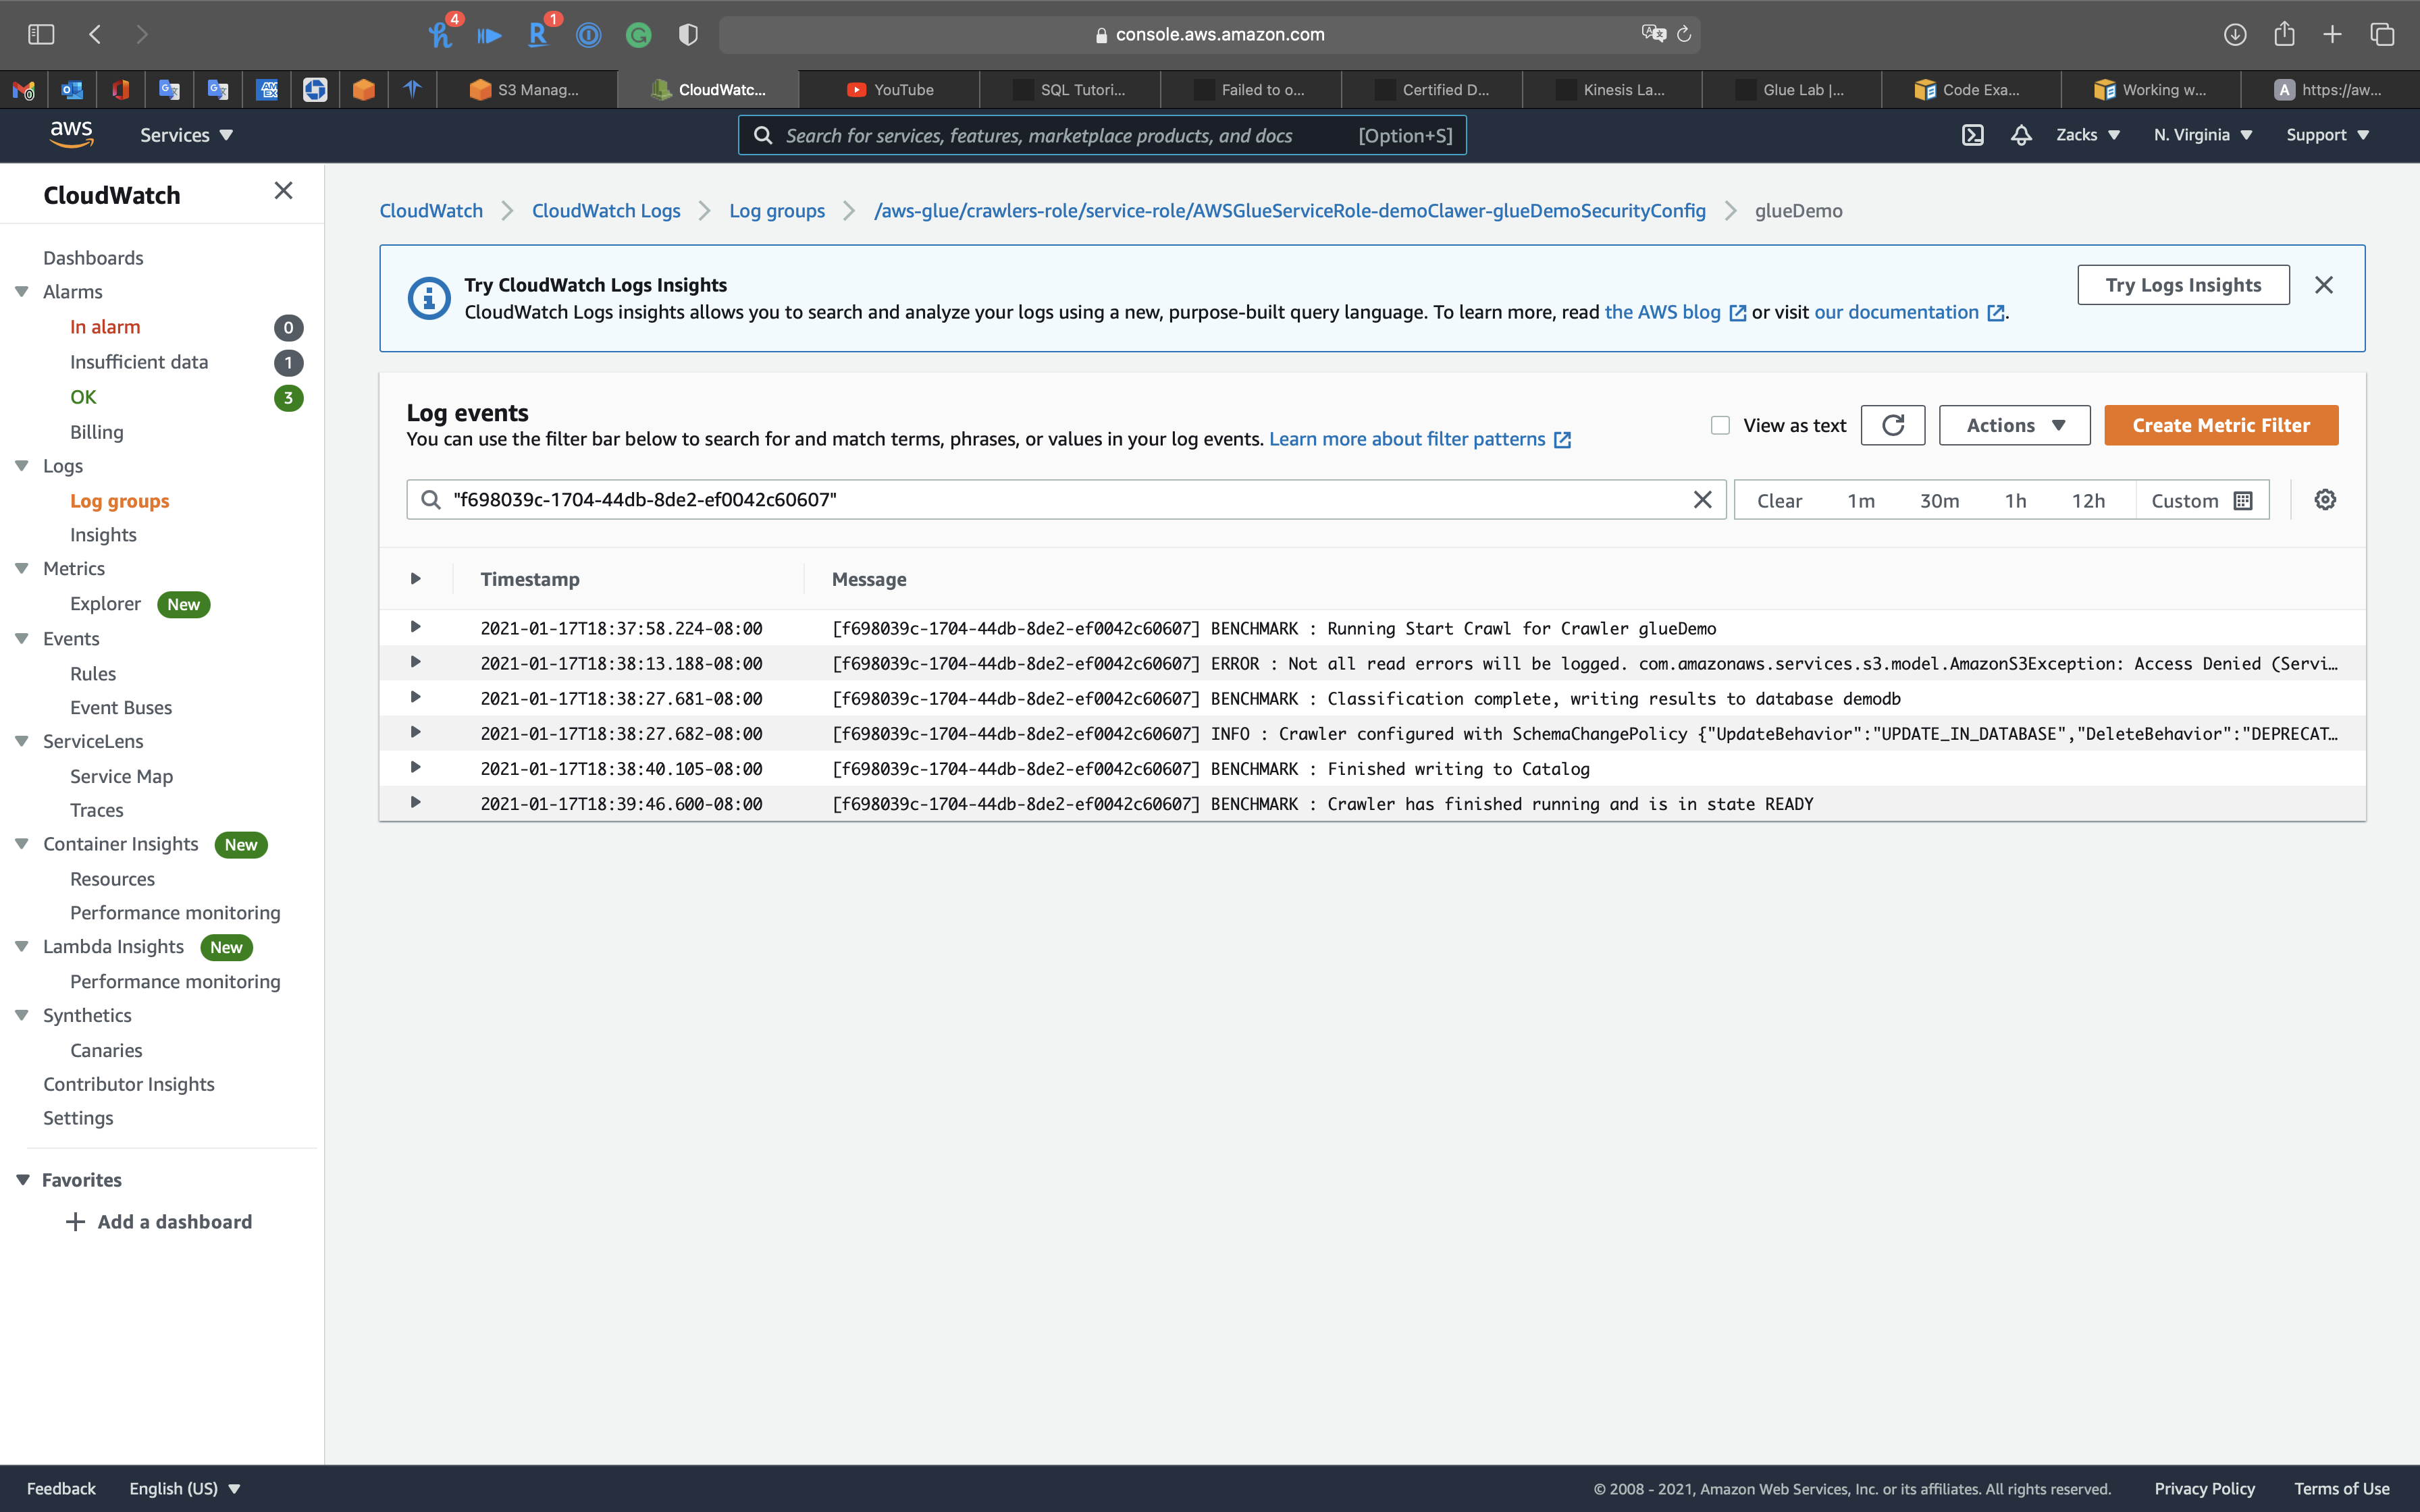
Task: Open Insights under Logs in sidebar
Action: tap(103, 535)
